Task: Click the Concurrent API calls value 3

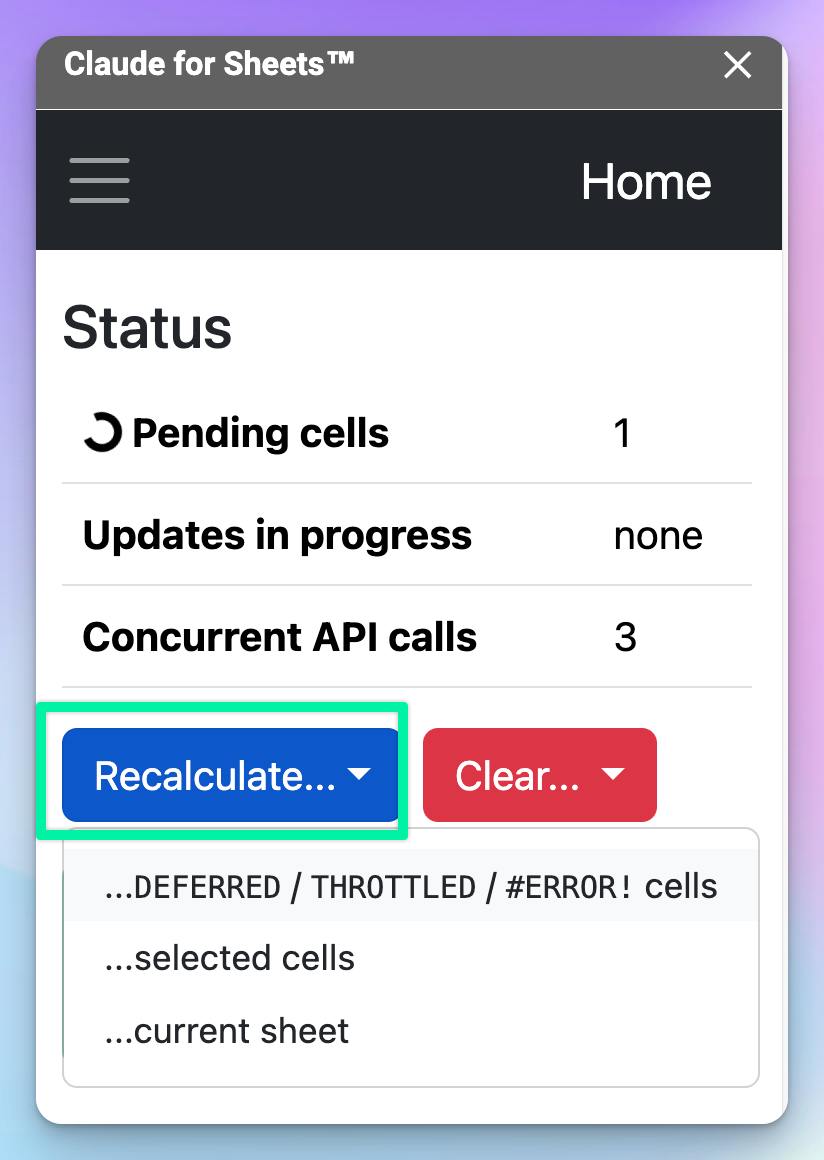Action: [x=625, y=637]
